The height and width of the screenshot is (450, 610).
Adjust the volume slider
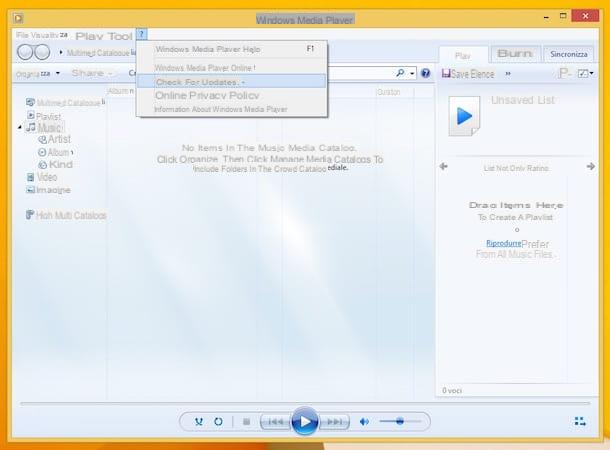[400, 421]
